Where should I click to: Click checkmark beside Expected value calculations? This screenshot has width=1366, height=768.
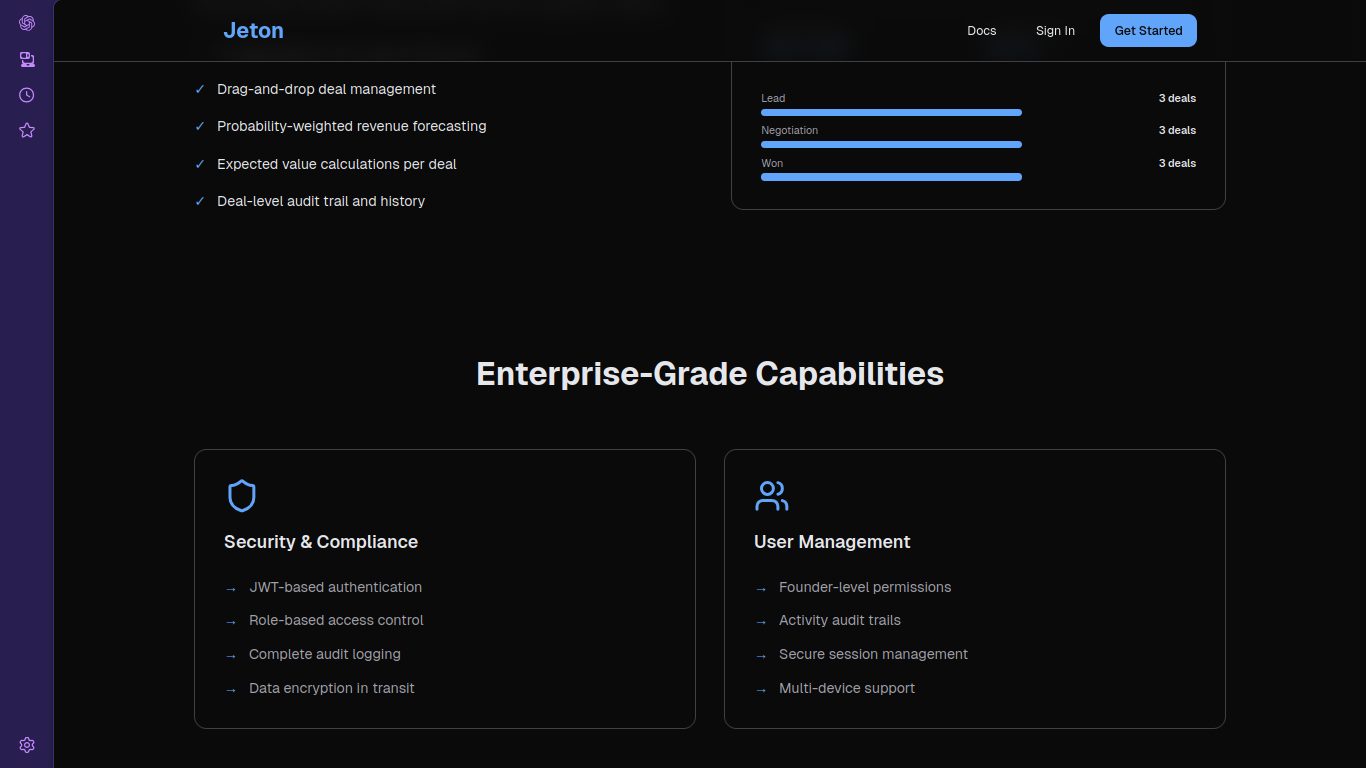pyautogui.click(x=200, y=164)
